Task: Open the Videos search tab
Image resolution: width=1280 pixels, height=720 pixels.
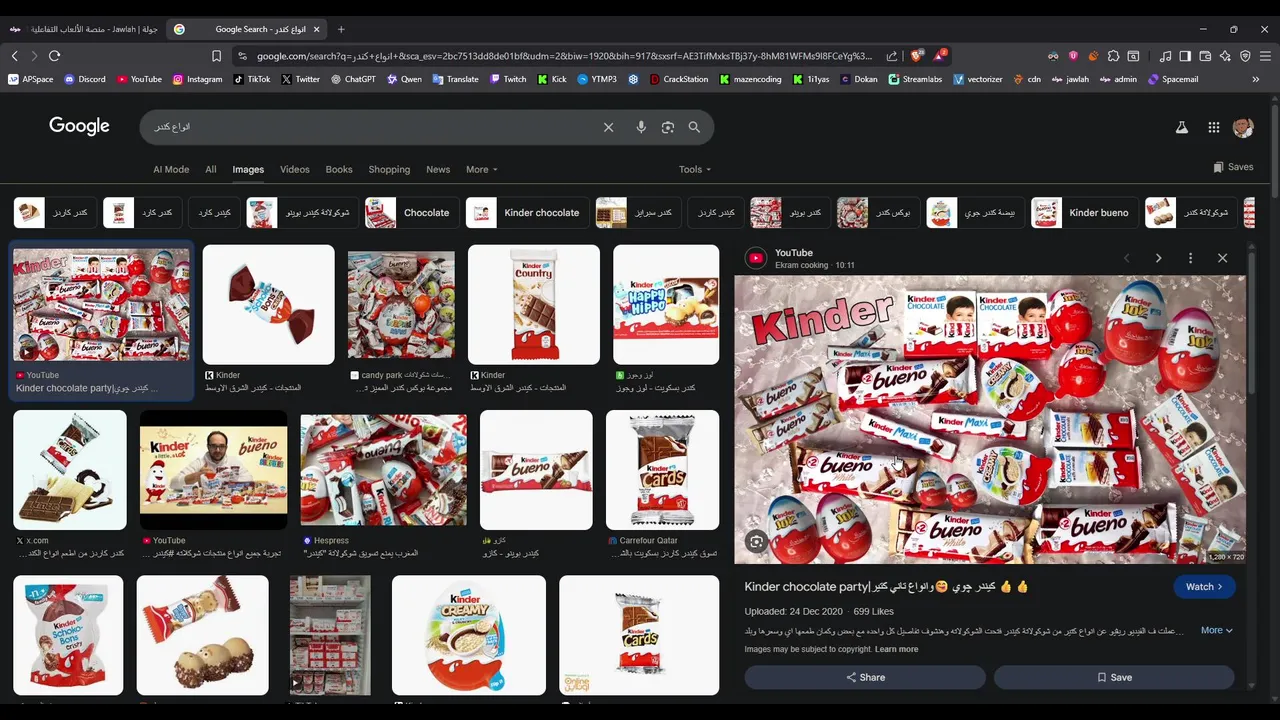Action: pos(295,169)
